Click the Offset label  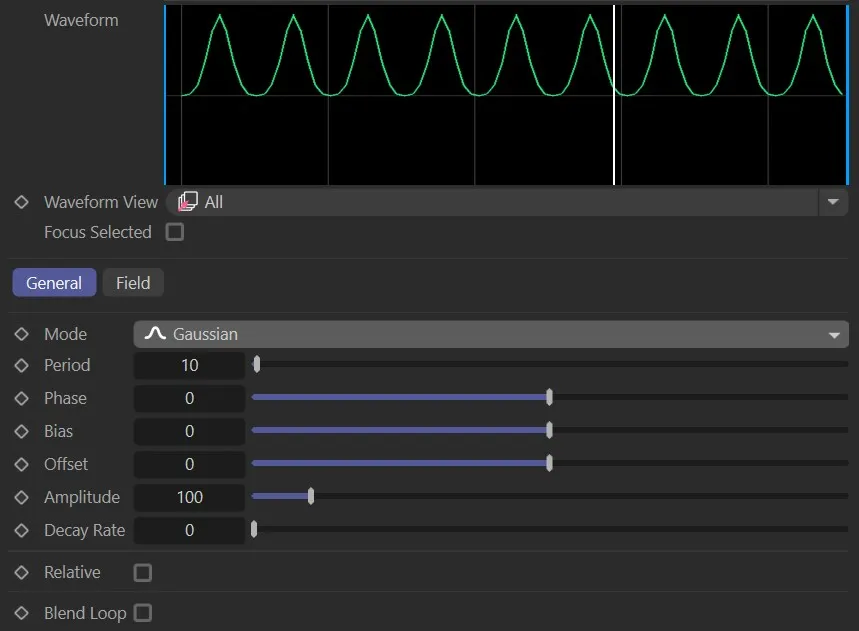(66, 464)
